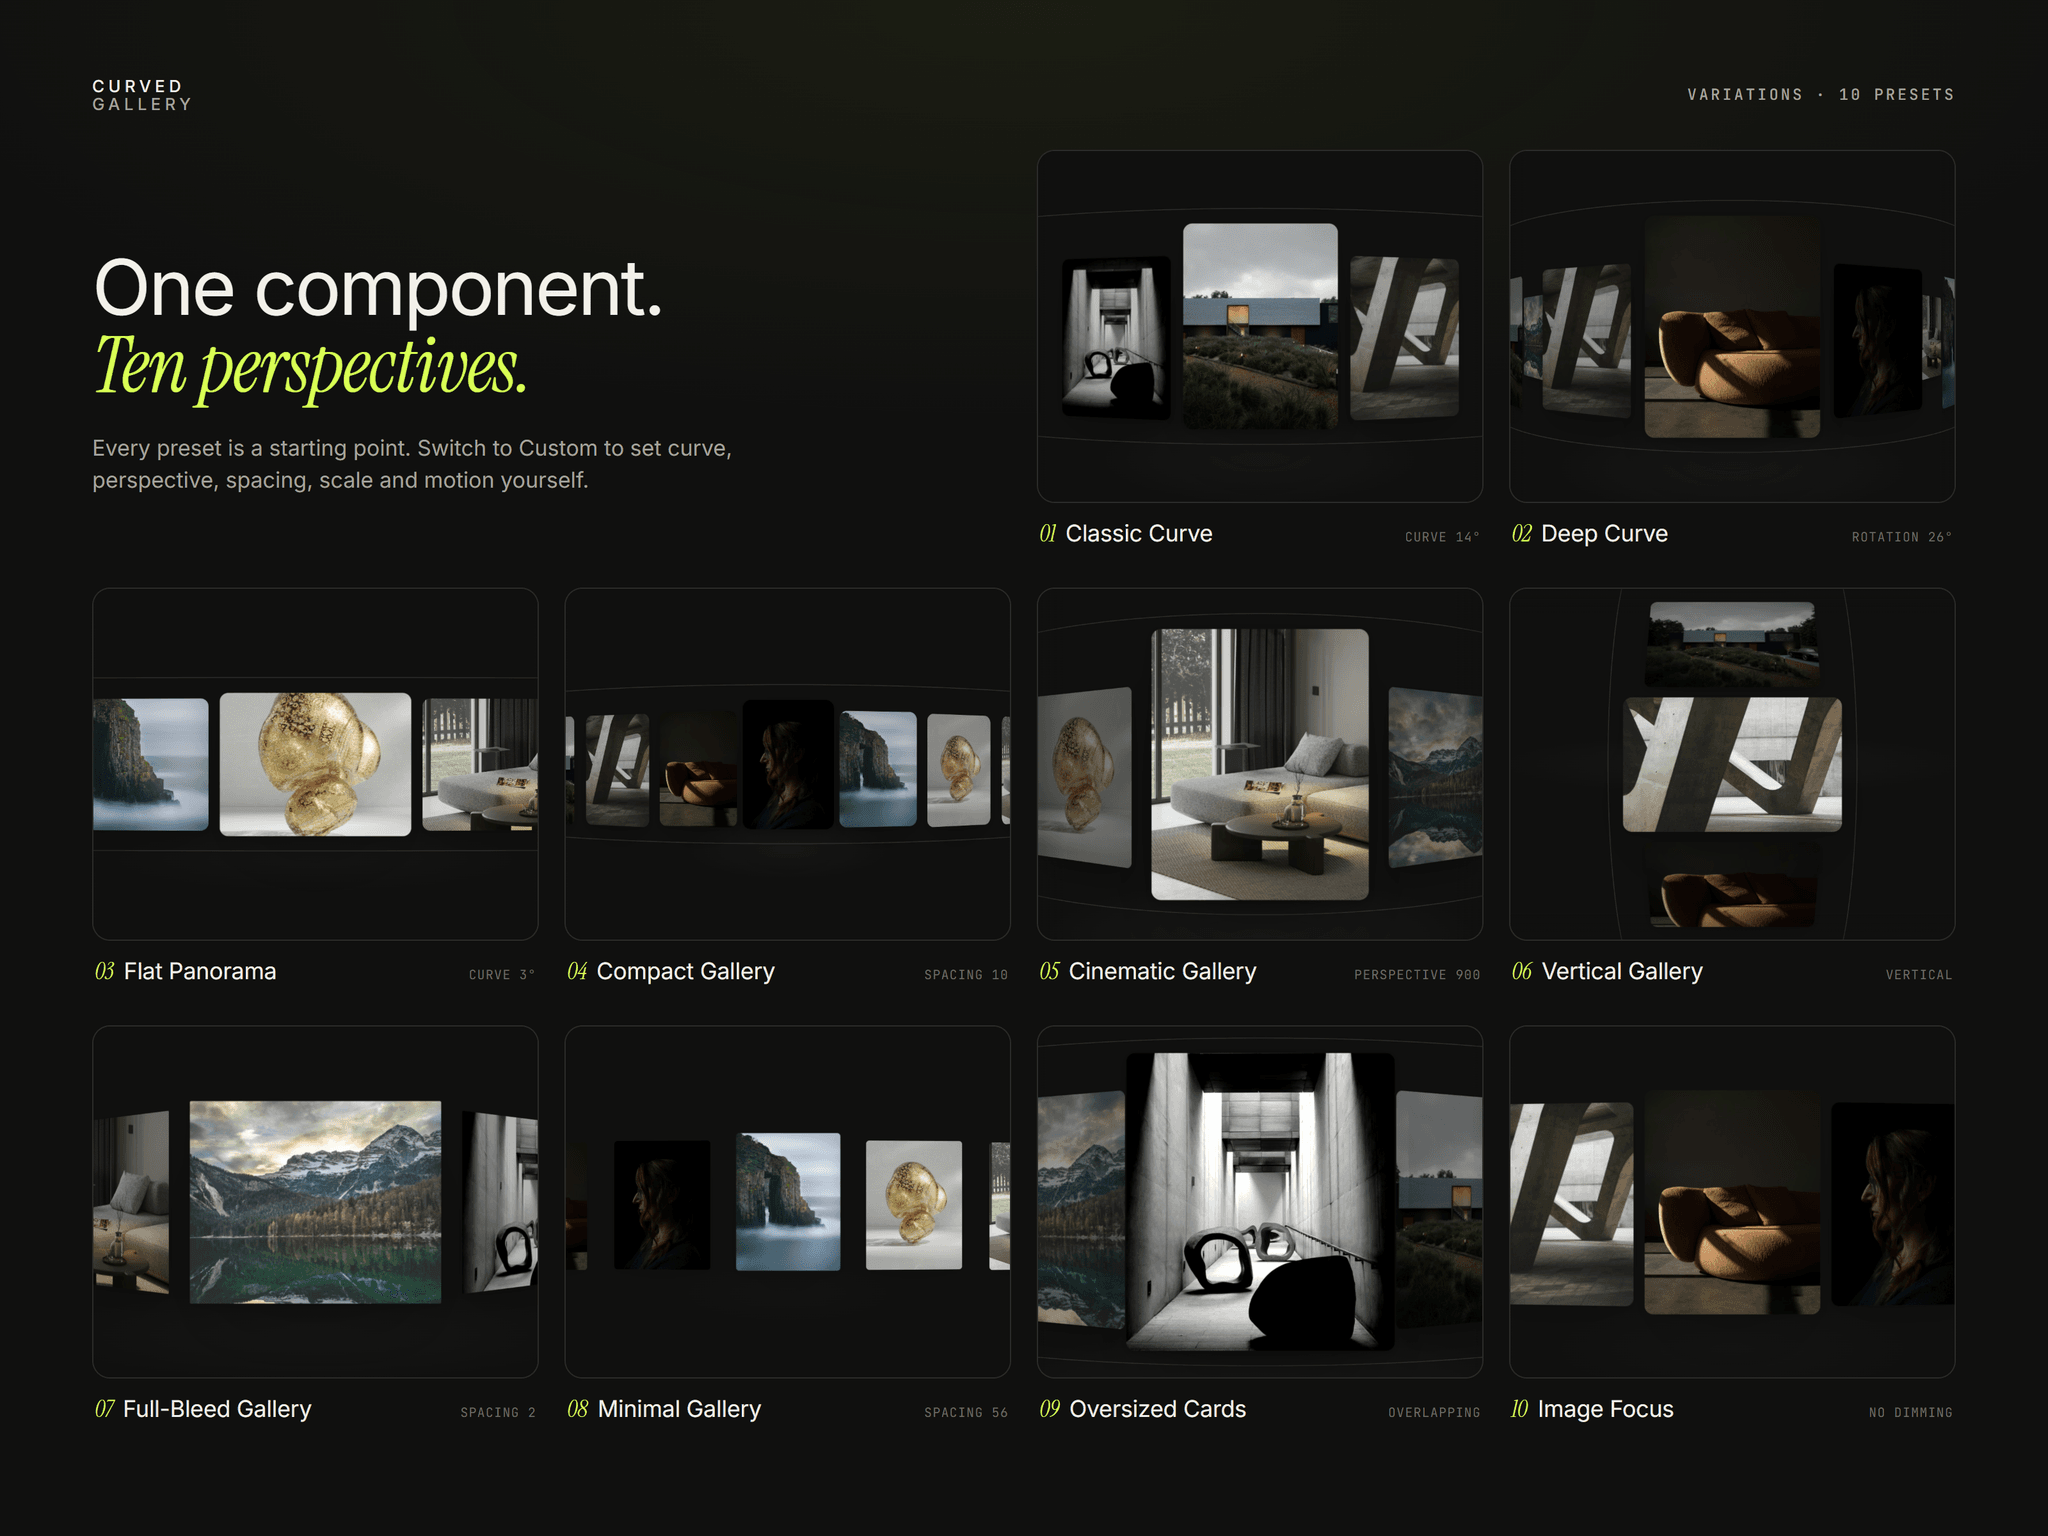Click the 'SPACING 2' label

click(498, 1413)
